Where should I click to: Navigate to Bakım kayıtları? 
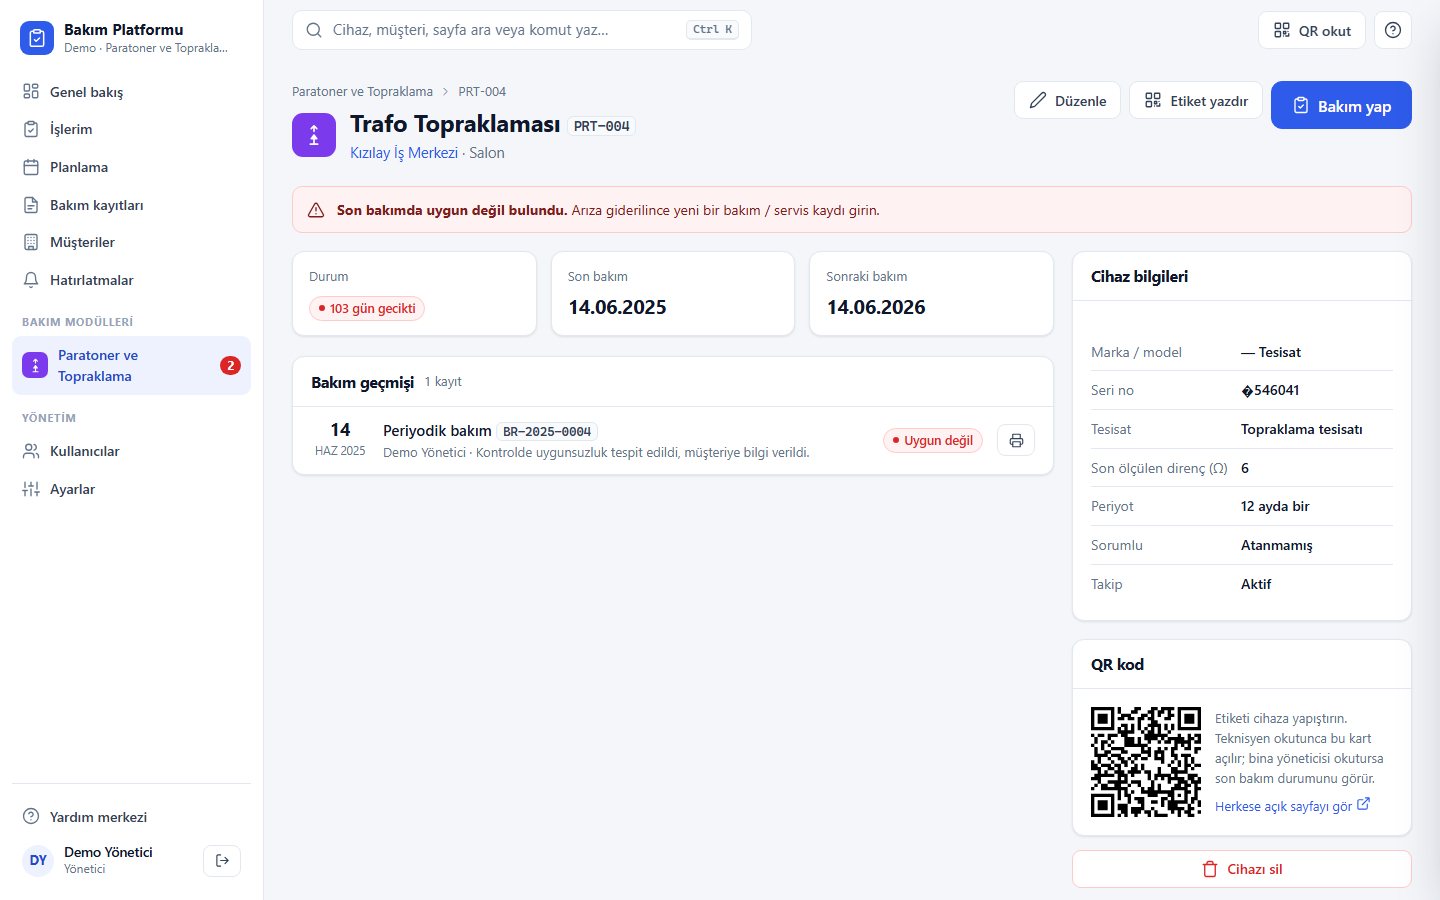click(131, 205)
